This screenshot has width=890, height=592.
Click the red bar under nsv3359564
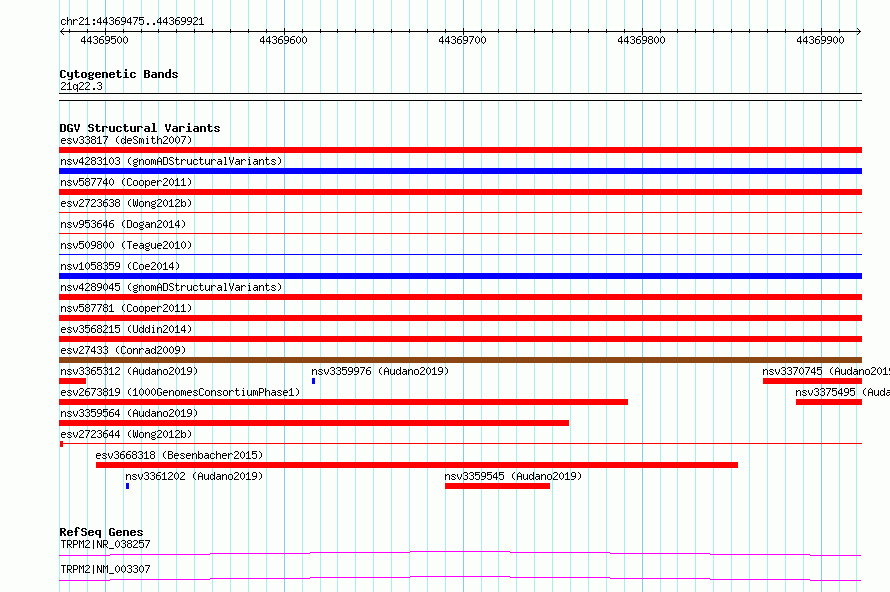pos(314,423)
